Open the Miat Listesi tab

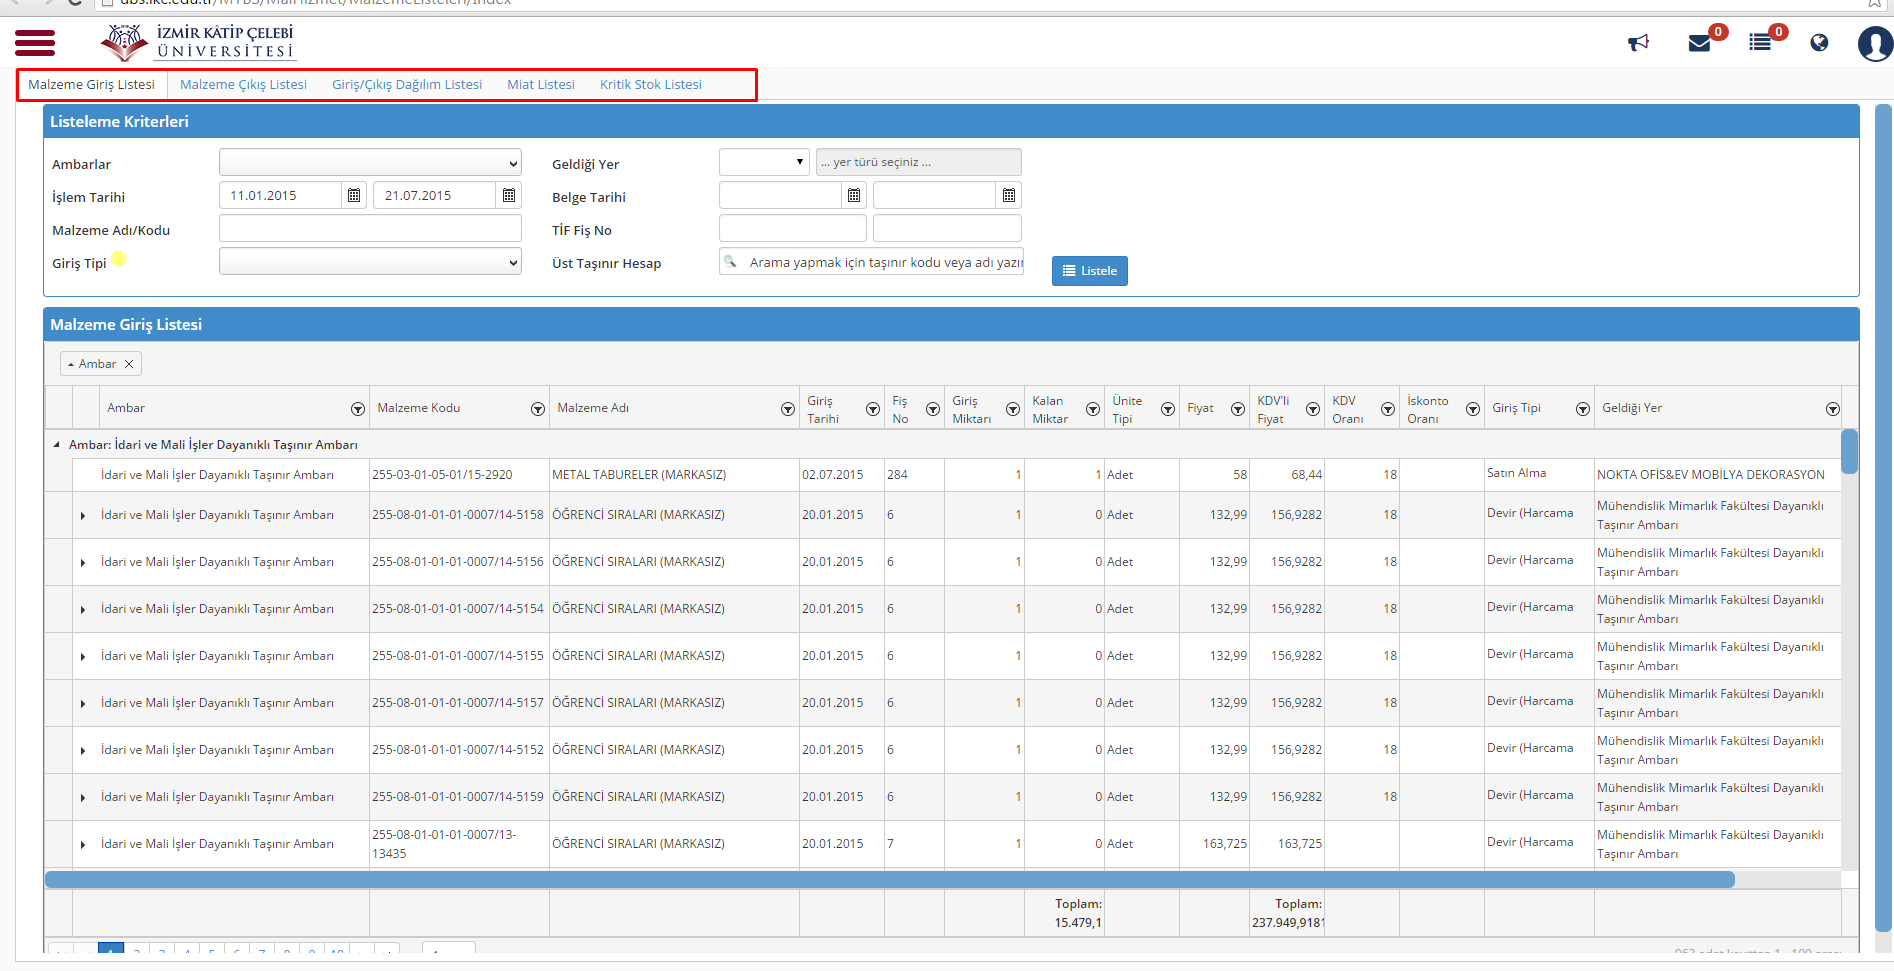tap(541, 85)
